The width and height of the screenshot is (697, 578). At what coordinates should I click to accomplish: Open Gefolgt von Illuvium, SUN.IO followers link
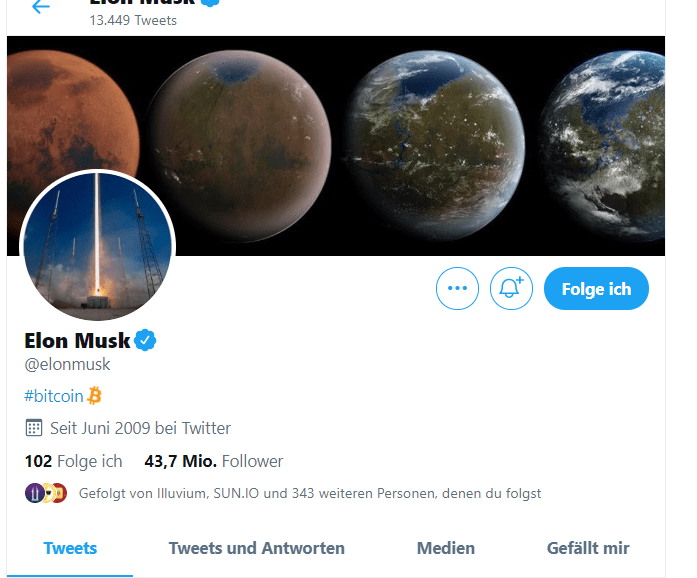click(x=310, y=493)
